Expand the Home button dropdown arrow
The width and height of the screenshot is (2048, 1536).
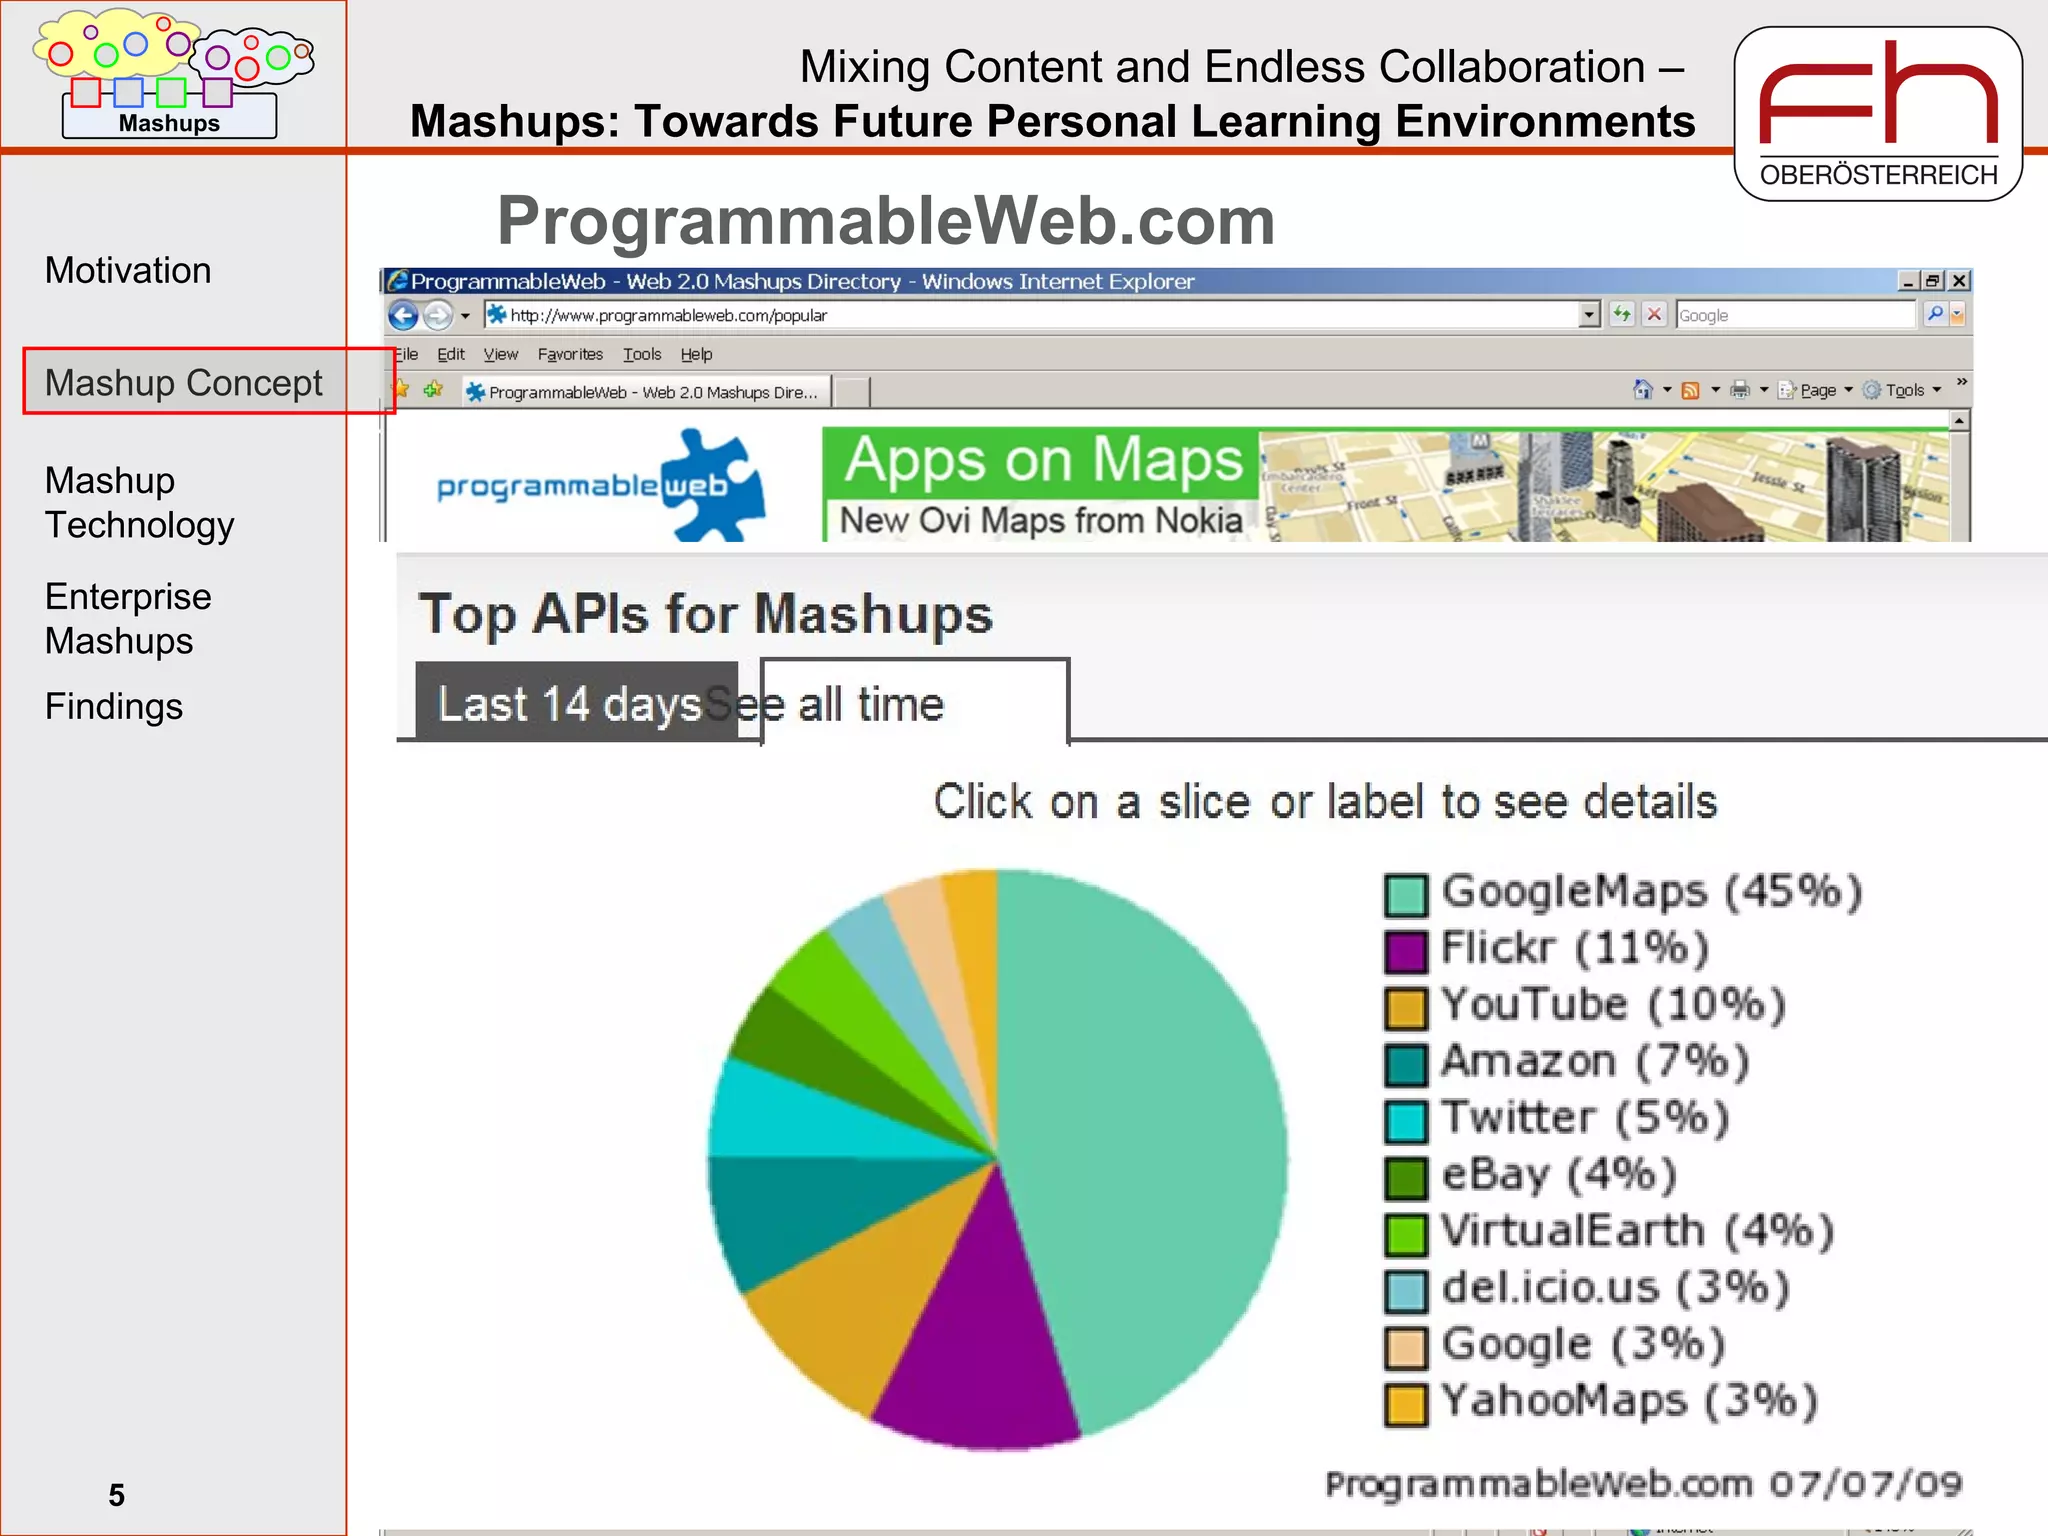click(1667, 390)
